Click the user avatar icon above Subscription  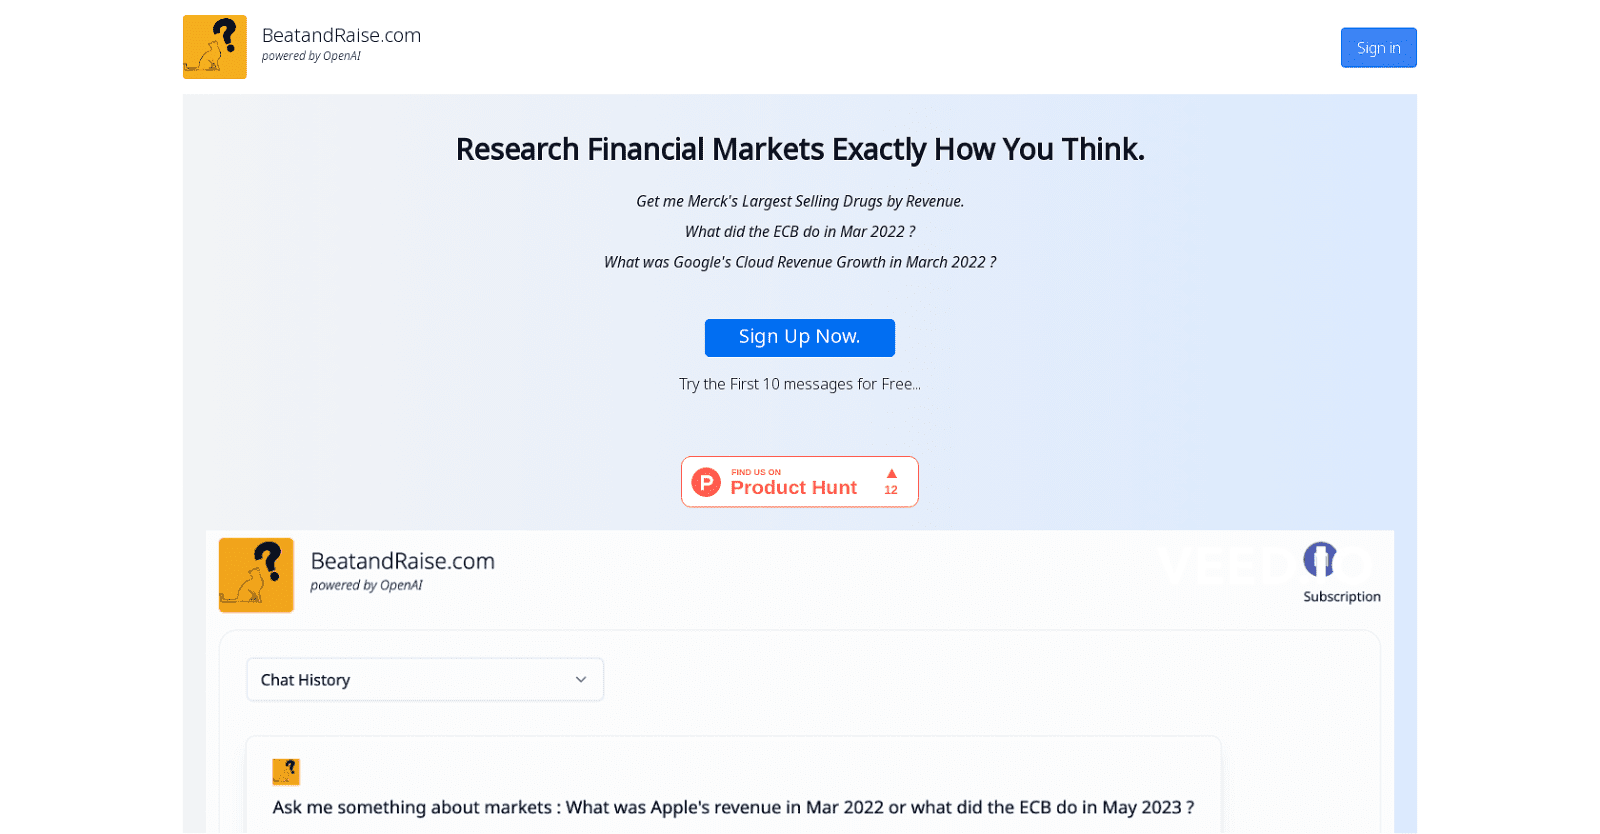click(1320, 560)
